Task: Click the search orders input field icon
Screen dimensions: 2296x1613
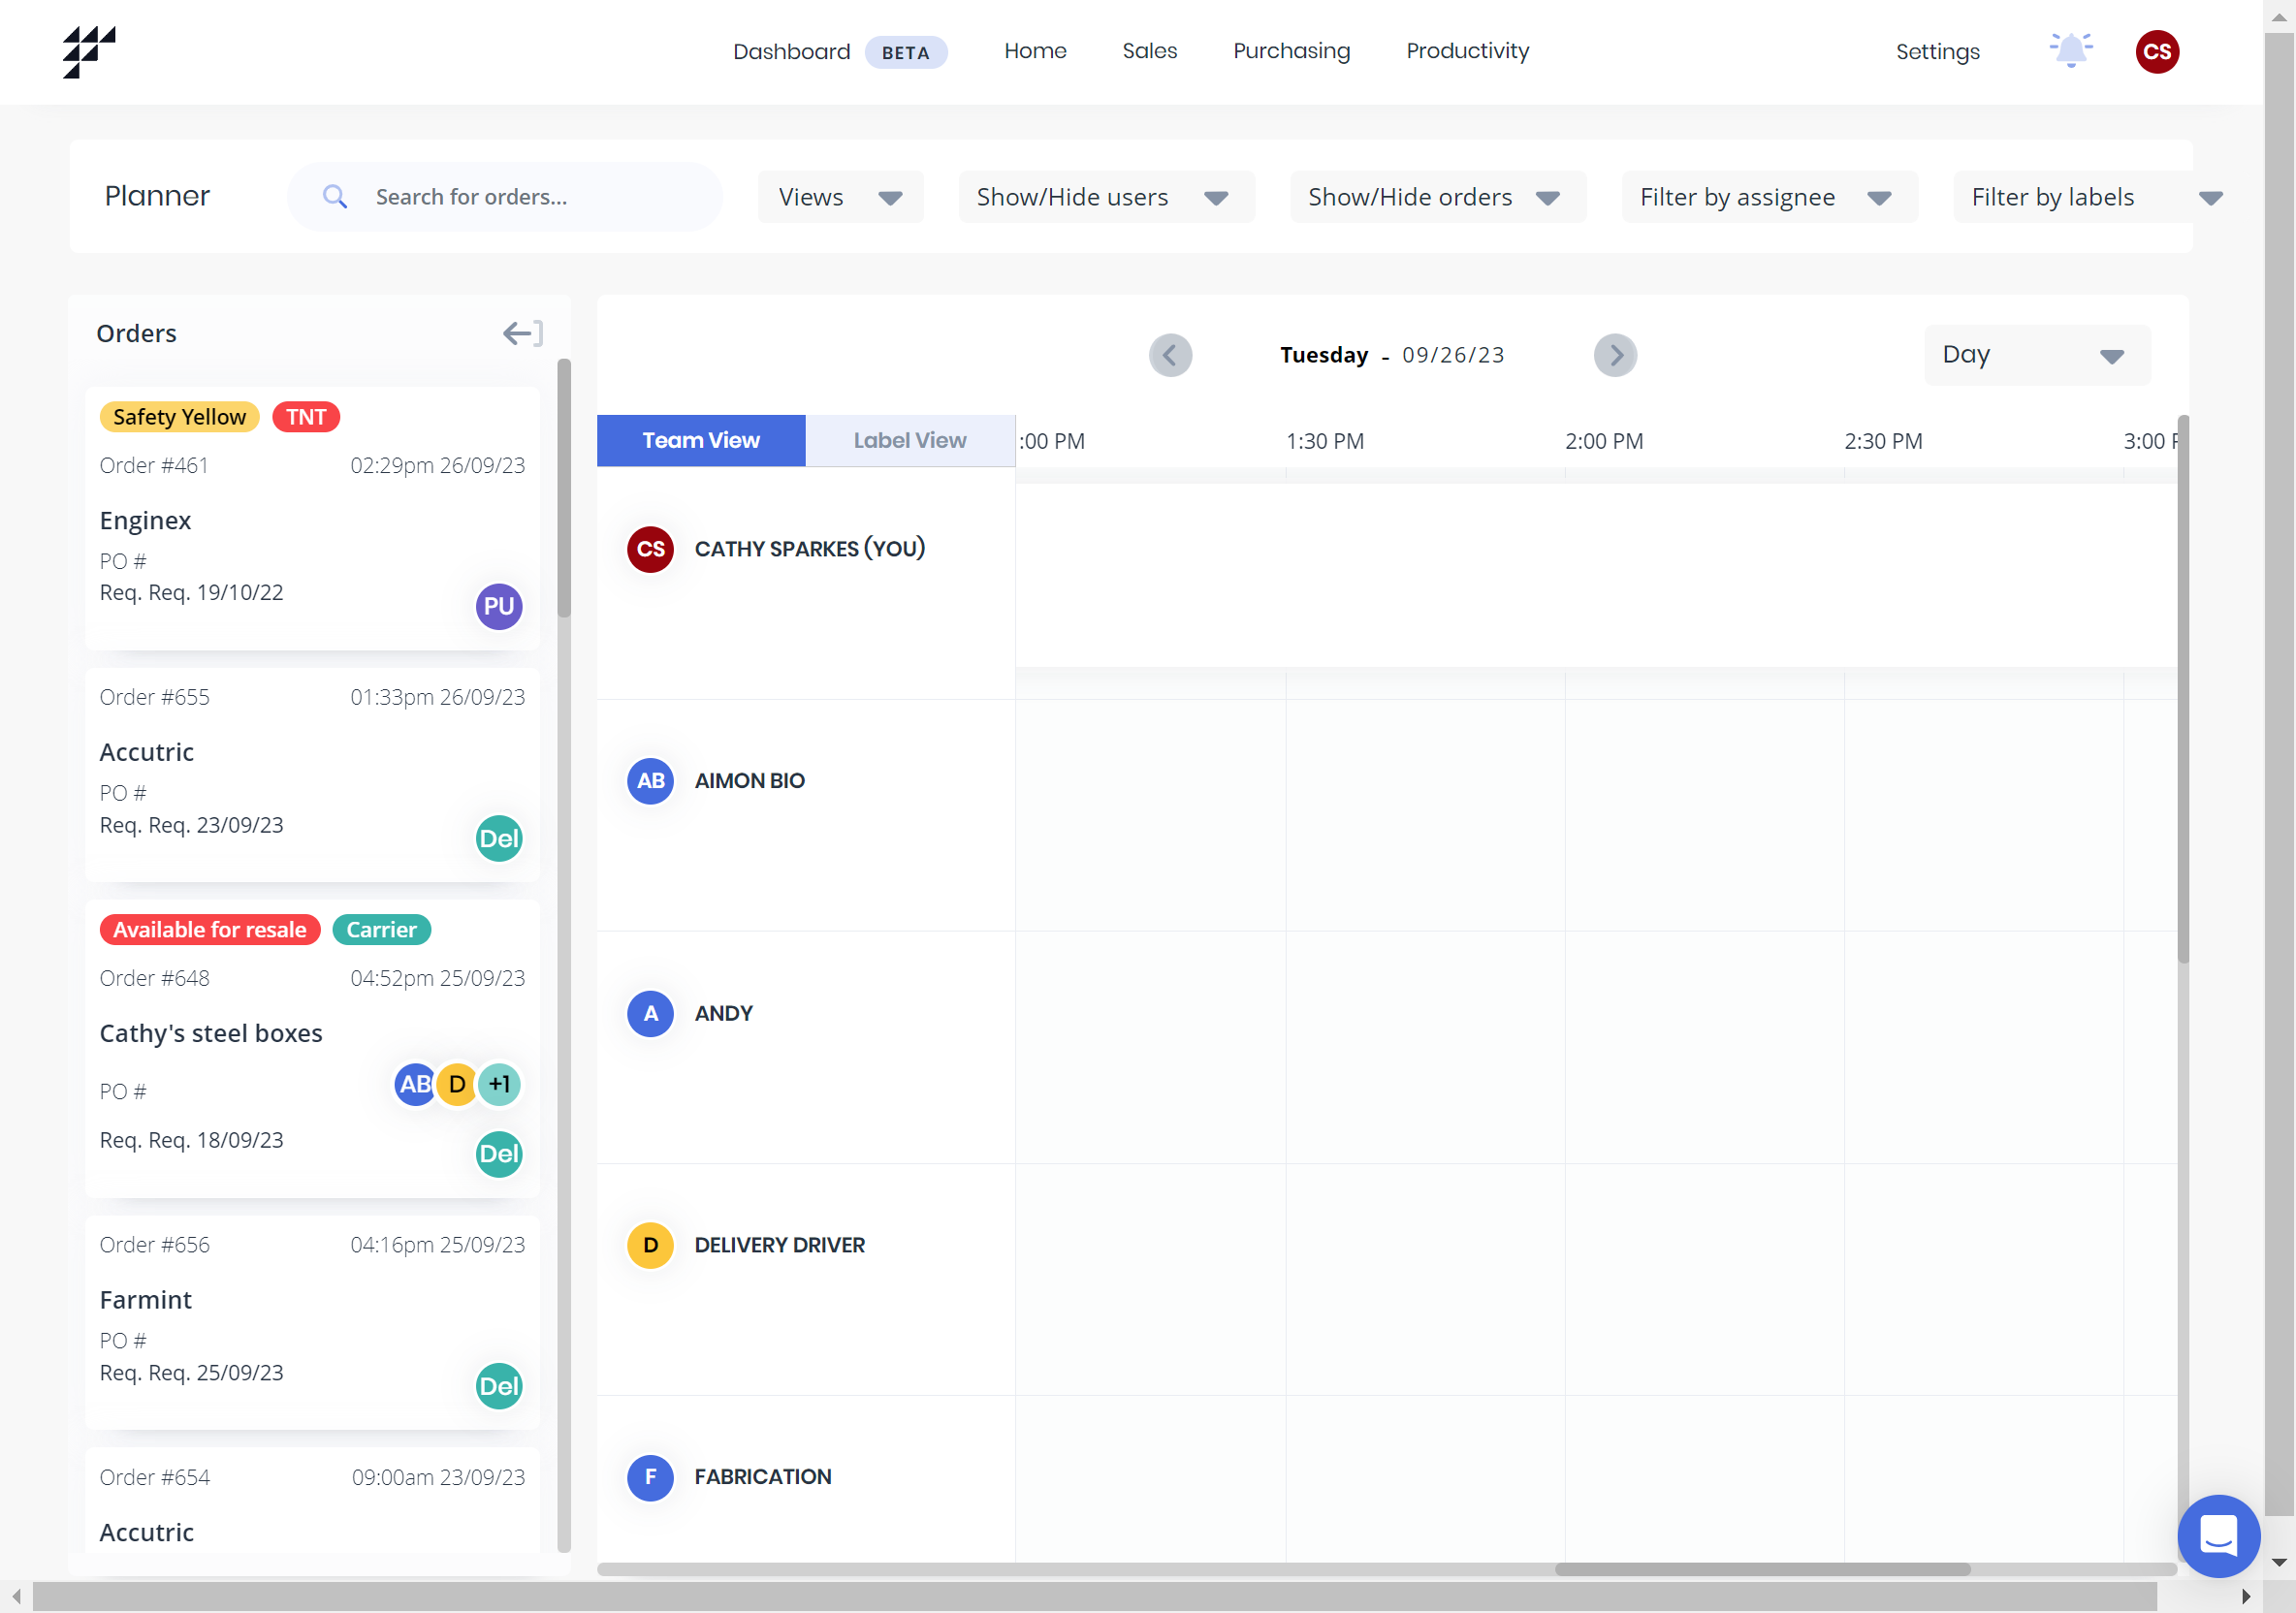Action: [x=335, y=197]
